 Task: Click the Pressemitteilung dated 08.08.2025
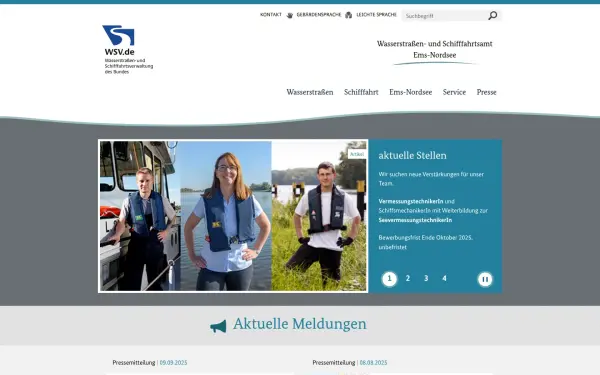point(350,362)
